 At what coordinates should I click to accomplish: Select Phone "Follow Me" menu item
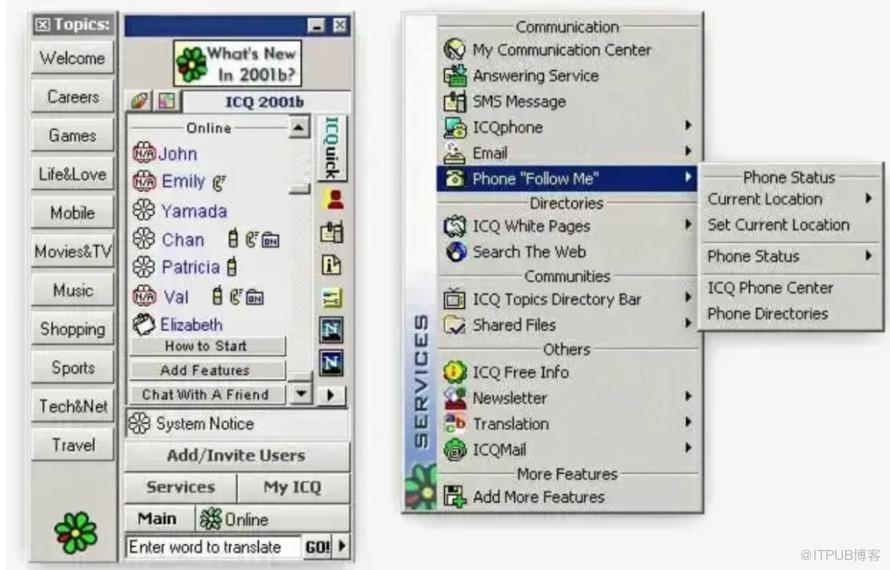(566, 178)
